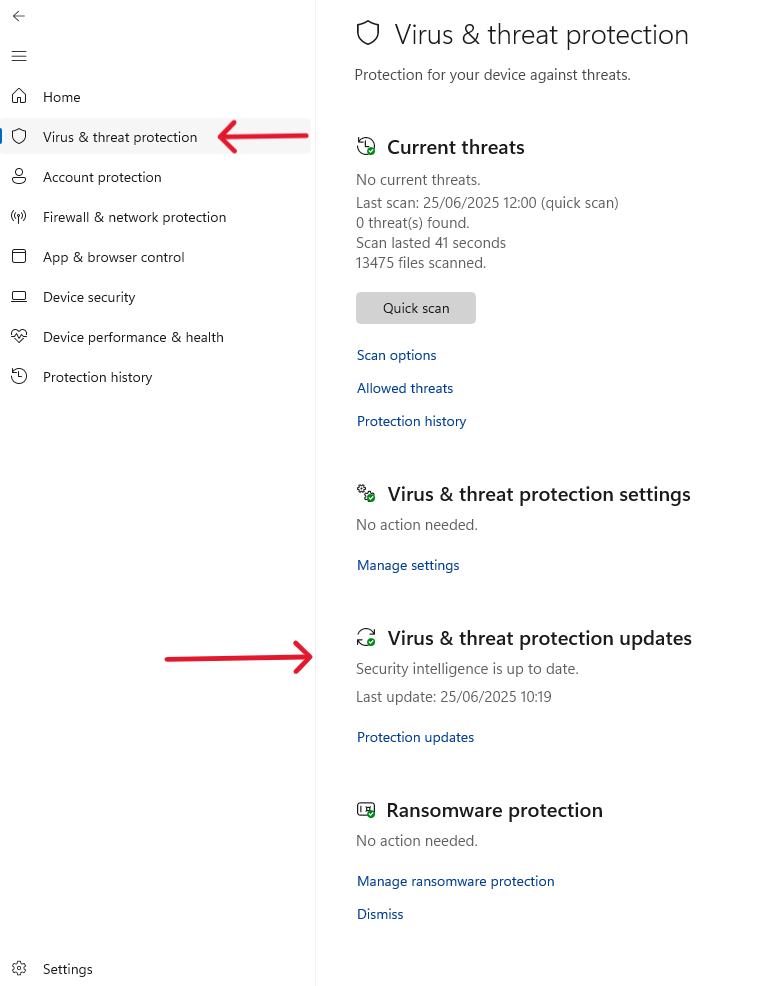This screenshot has width=759, height=986.
Task: Open Firewall & network protection page
Action: (x=134, y=217)
